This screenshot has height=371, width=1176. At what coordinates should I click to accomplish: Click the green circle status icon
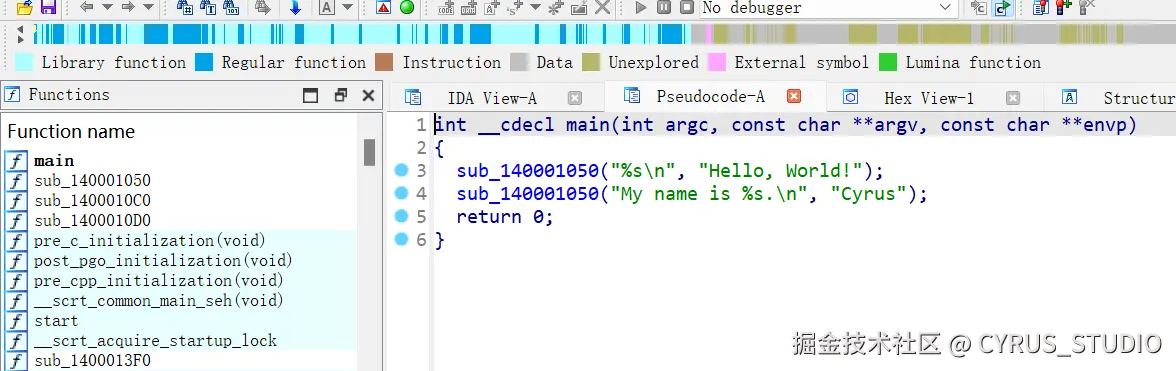pos(406,7)
